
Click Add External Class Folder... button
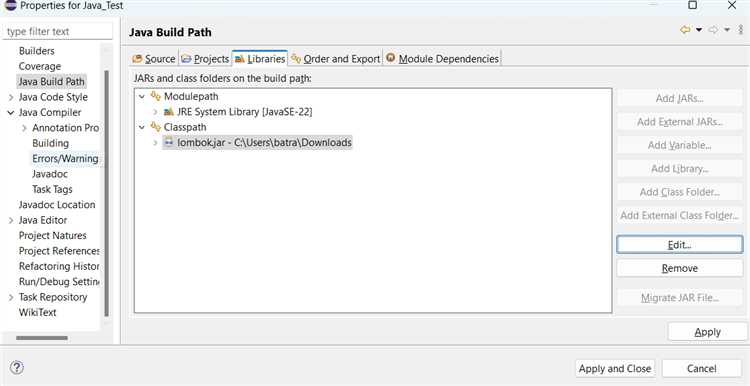(x=679, y=216)
